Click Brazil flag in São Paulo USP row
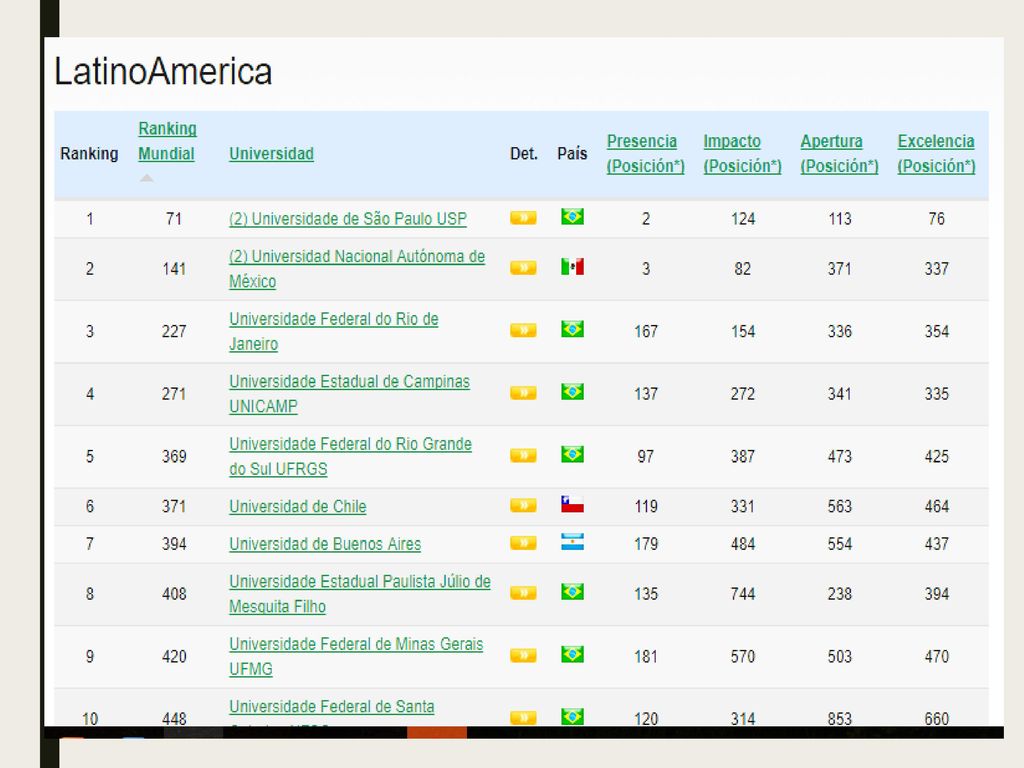Screen dimensions: 1024x768 point(572,216)
